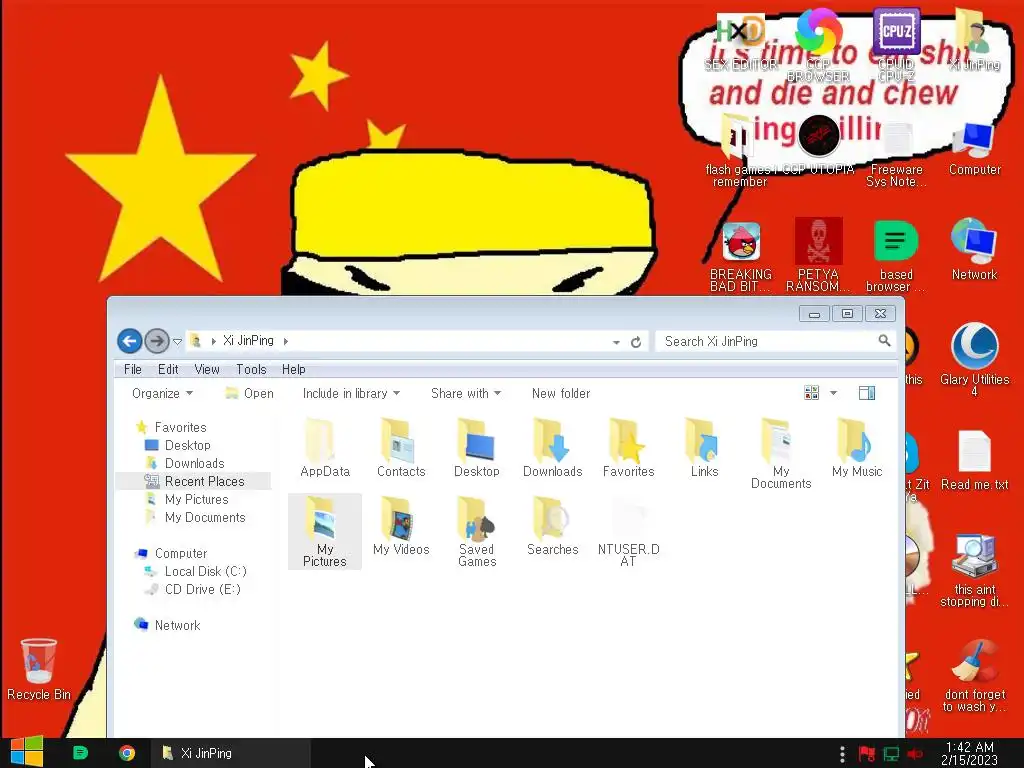Open the AppData folder
Viewport: 1024px width, 768px height.
(325, 449)
